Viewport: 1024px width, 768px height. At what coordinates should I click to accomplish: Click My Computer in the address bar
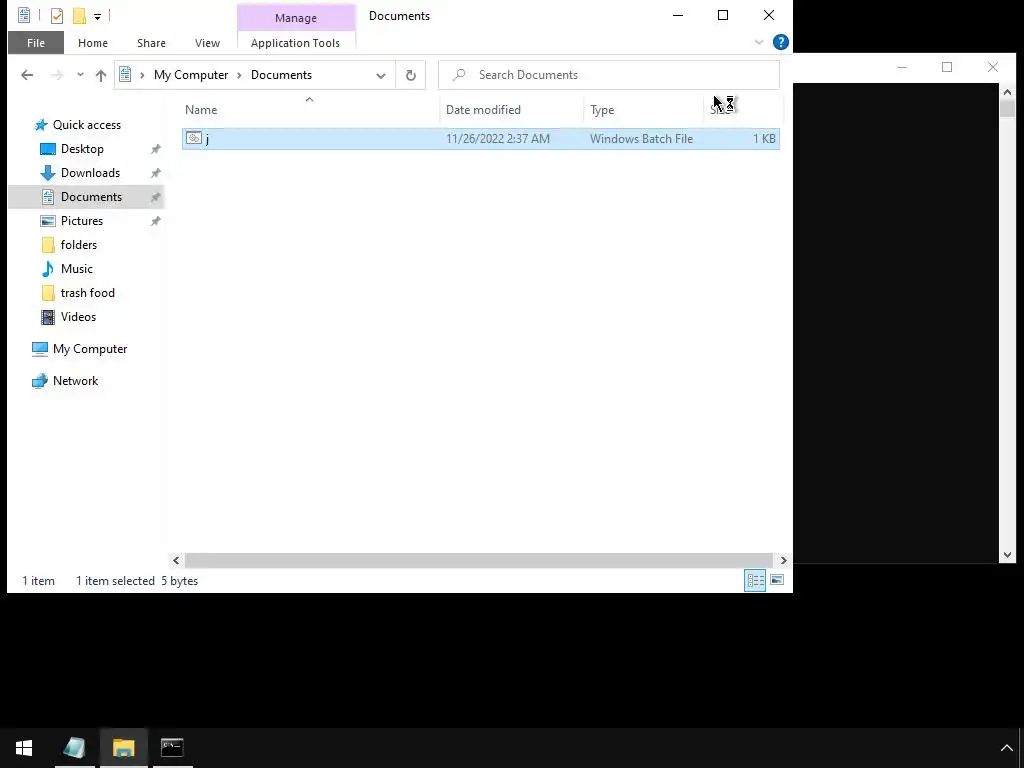coord(191,75)
